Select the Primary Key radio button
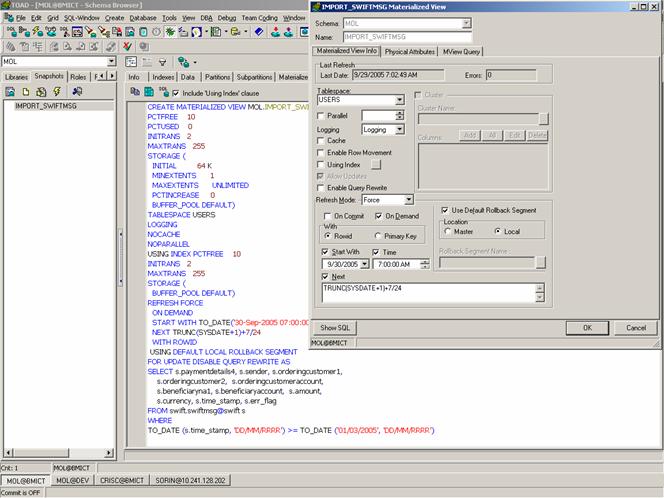This screenshot has width=664, height=498. [377, 236]
